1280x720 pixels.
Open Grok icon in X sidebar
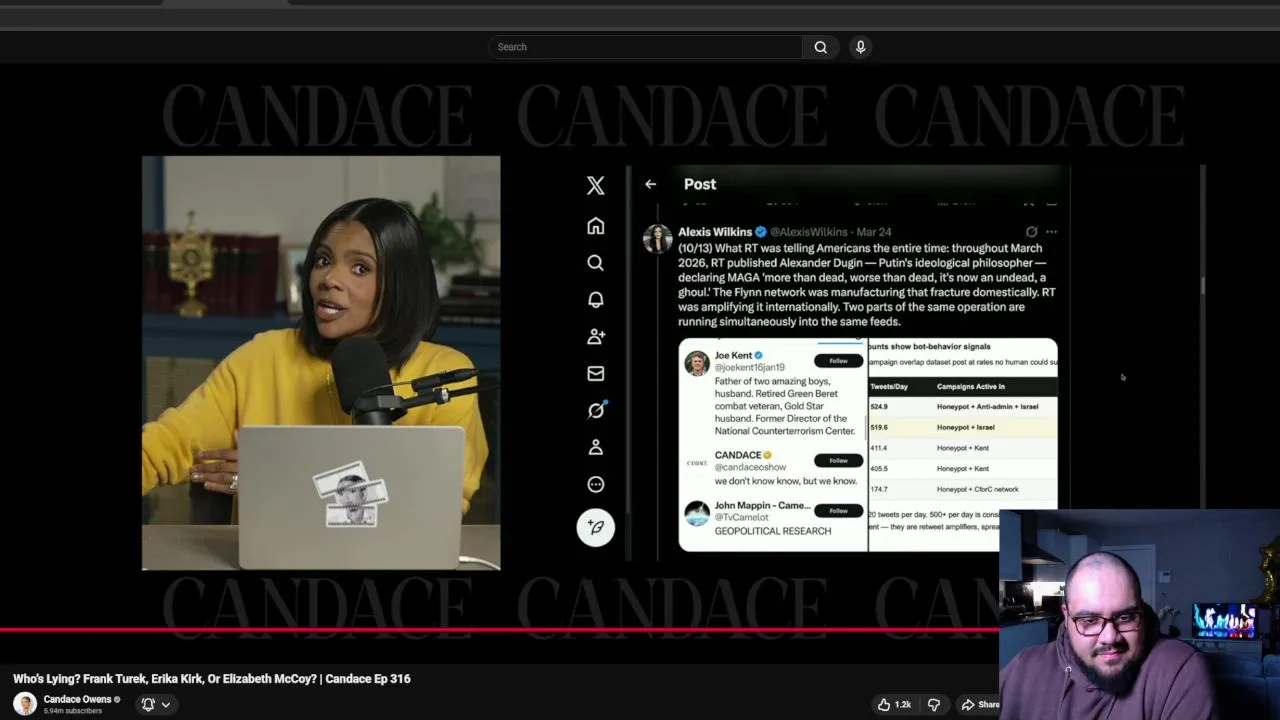tap(596, 410)
